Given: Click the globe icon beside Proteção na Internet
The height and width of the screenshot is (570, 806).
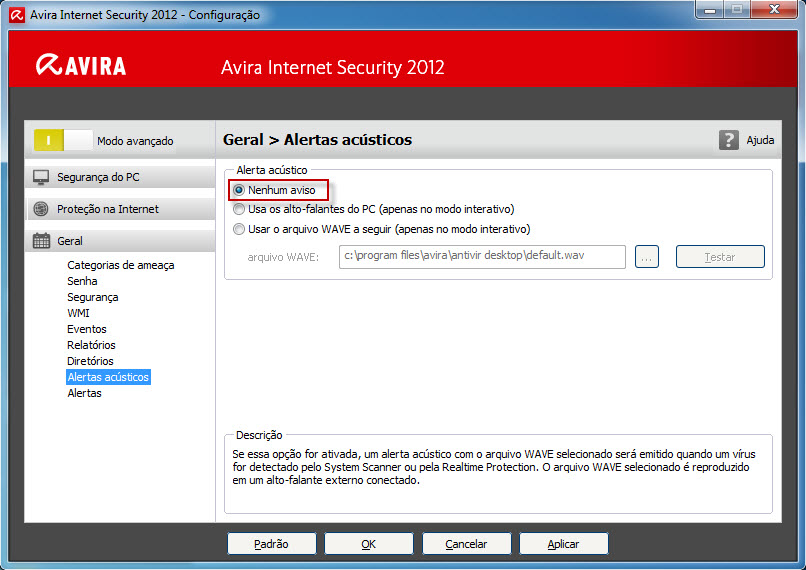Looking at the screenshot, I should coord(41,209).
